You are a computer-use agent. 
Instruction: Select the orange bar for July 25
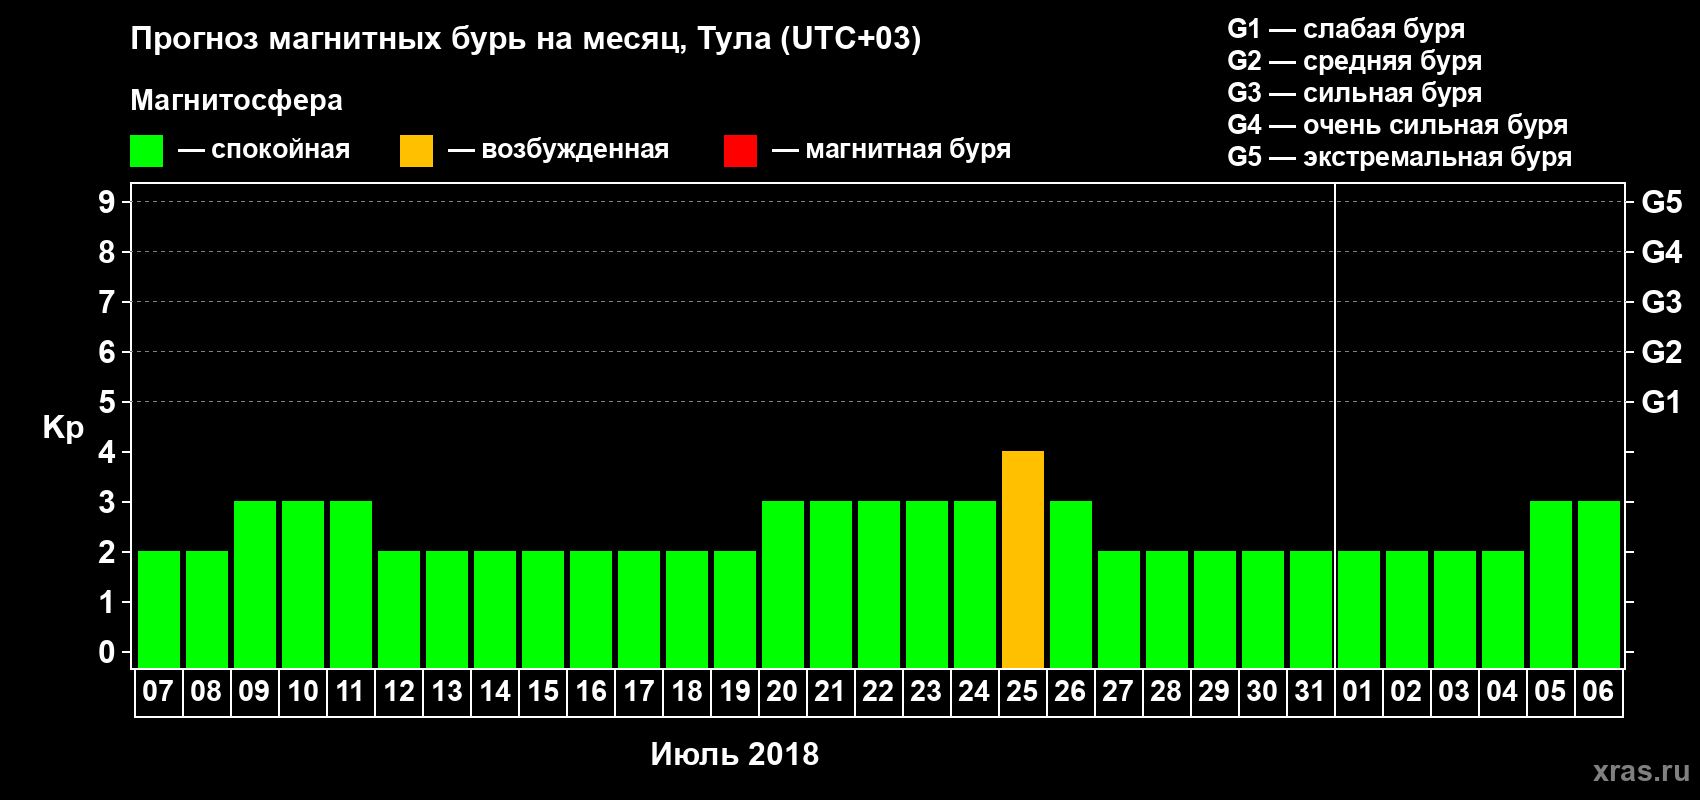pyautogui.click(x=1023, y=559)
